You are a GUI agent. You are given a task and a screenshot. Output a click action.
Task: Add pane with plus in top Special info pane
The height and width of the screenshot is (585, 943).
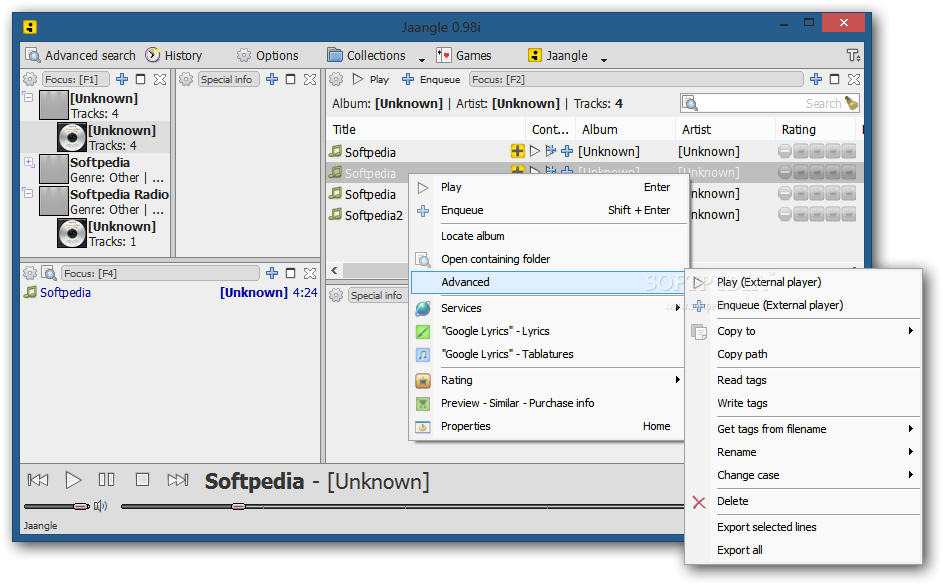pyautogui.click(x=272, y=79)
